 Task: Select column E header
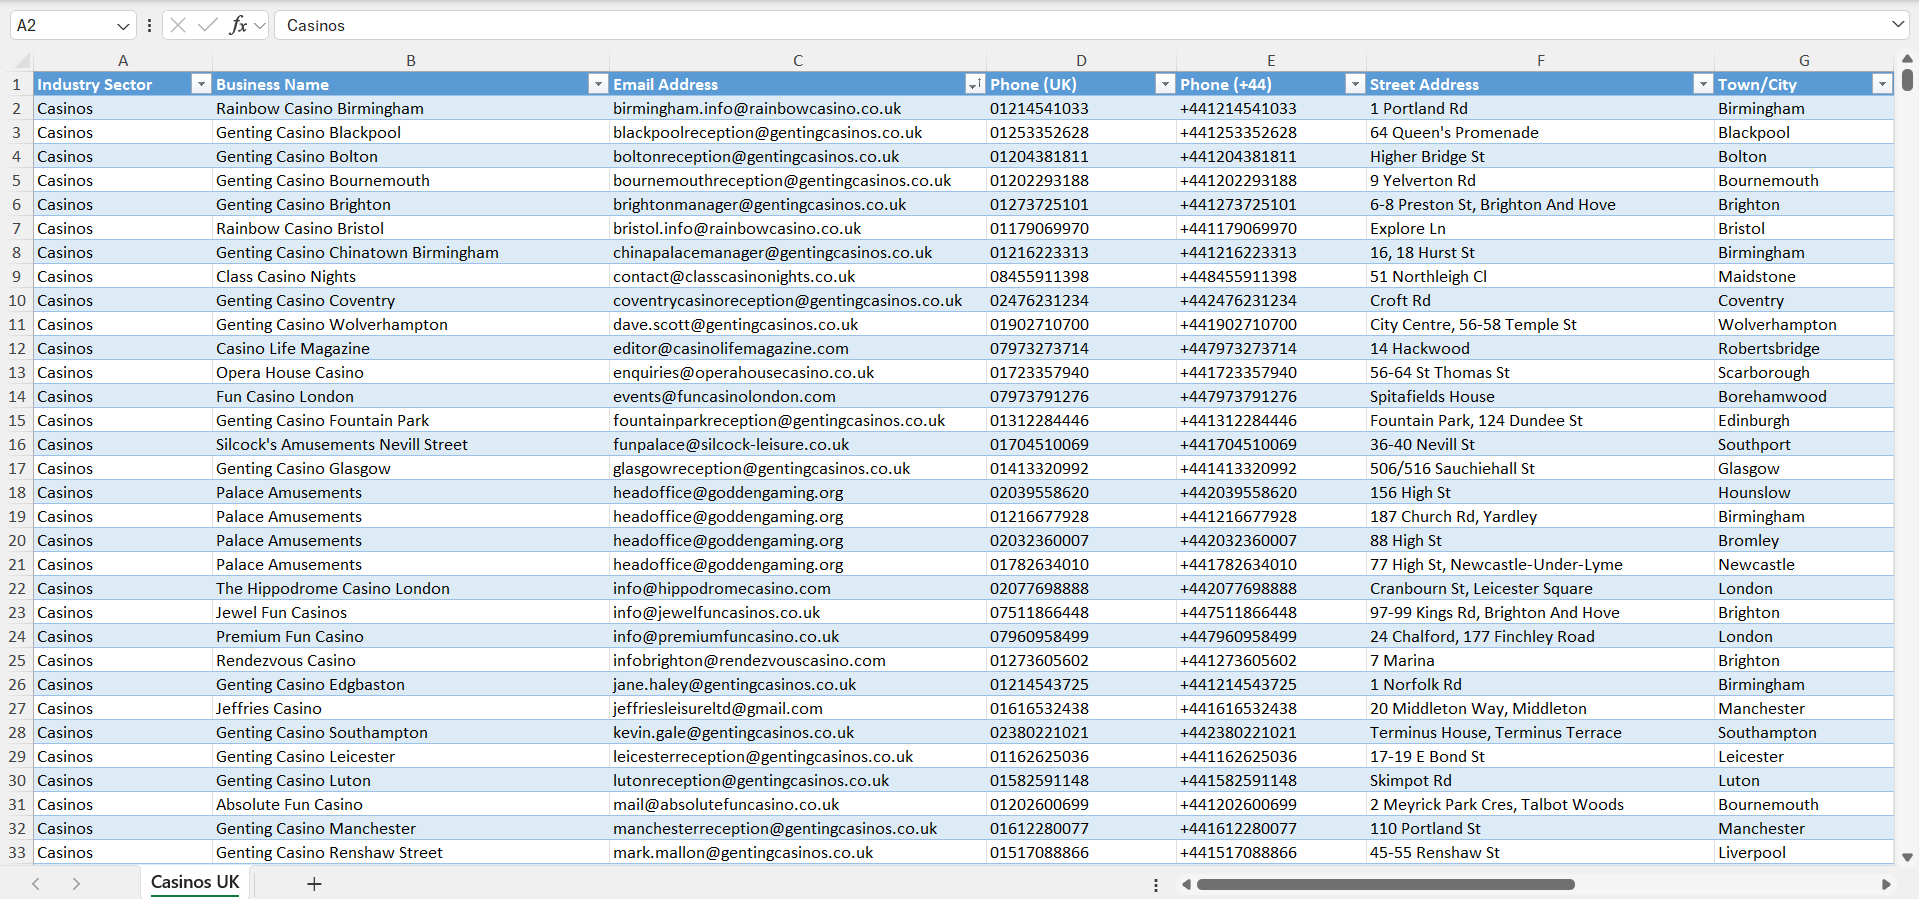tap(1271, 61)
